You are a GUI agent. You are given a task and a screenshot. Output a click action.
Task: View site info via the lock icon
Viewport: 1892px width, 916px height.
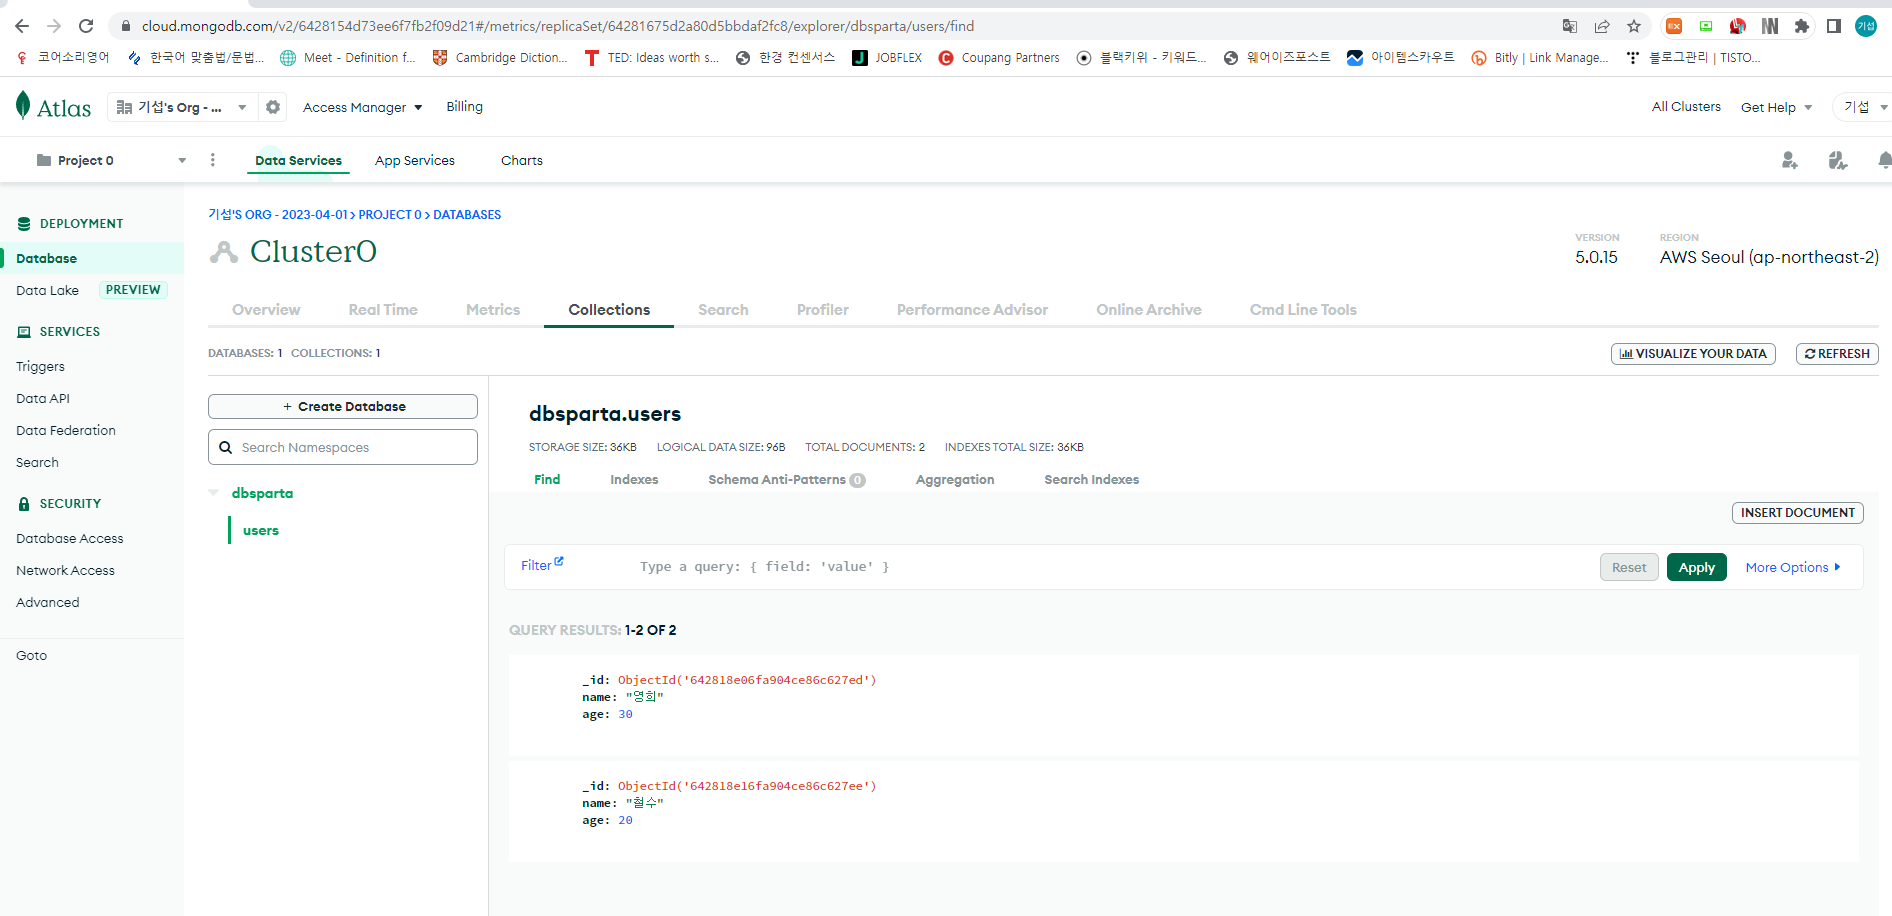(126, 26)
